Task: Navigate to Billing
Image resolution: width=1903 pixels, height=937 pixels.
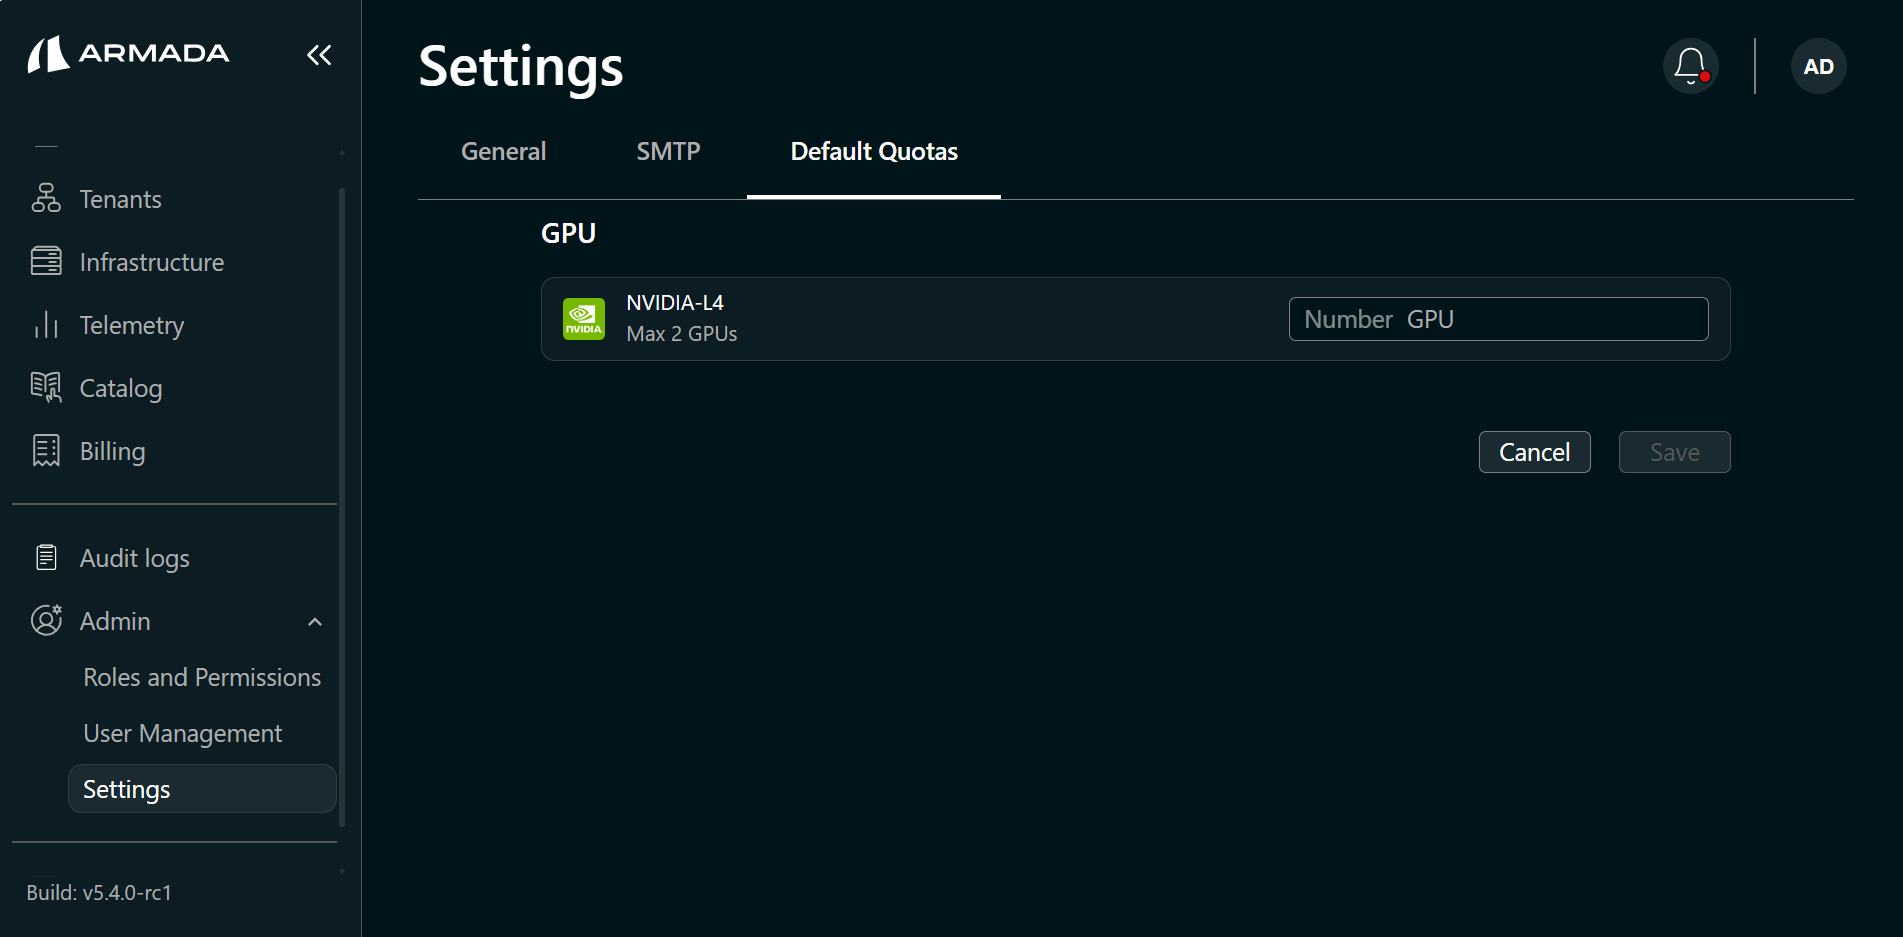Action: [113, 451]
